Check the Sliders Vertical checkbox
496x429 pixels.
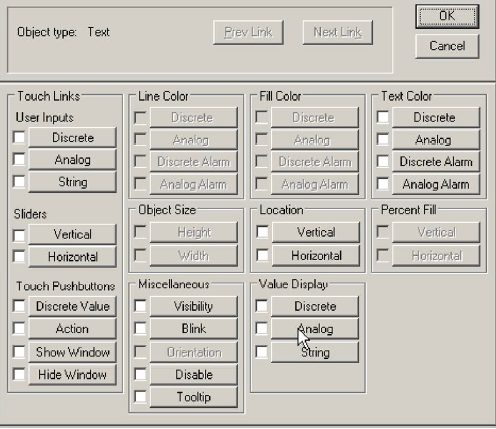pos(19,235)
